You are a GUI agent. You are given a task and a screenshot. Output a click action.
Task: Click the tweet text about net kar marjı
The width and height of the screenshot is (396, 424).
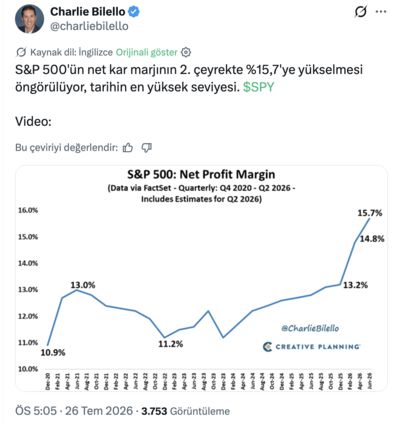coord(189,78)
